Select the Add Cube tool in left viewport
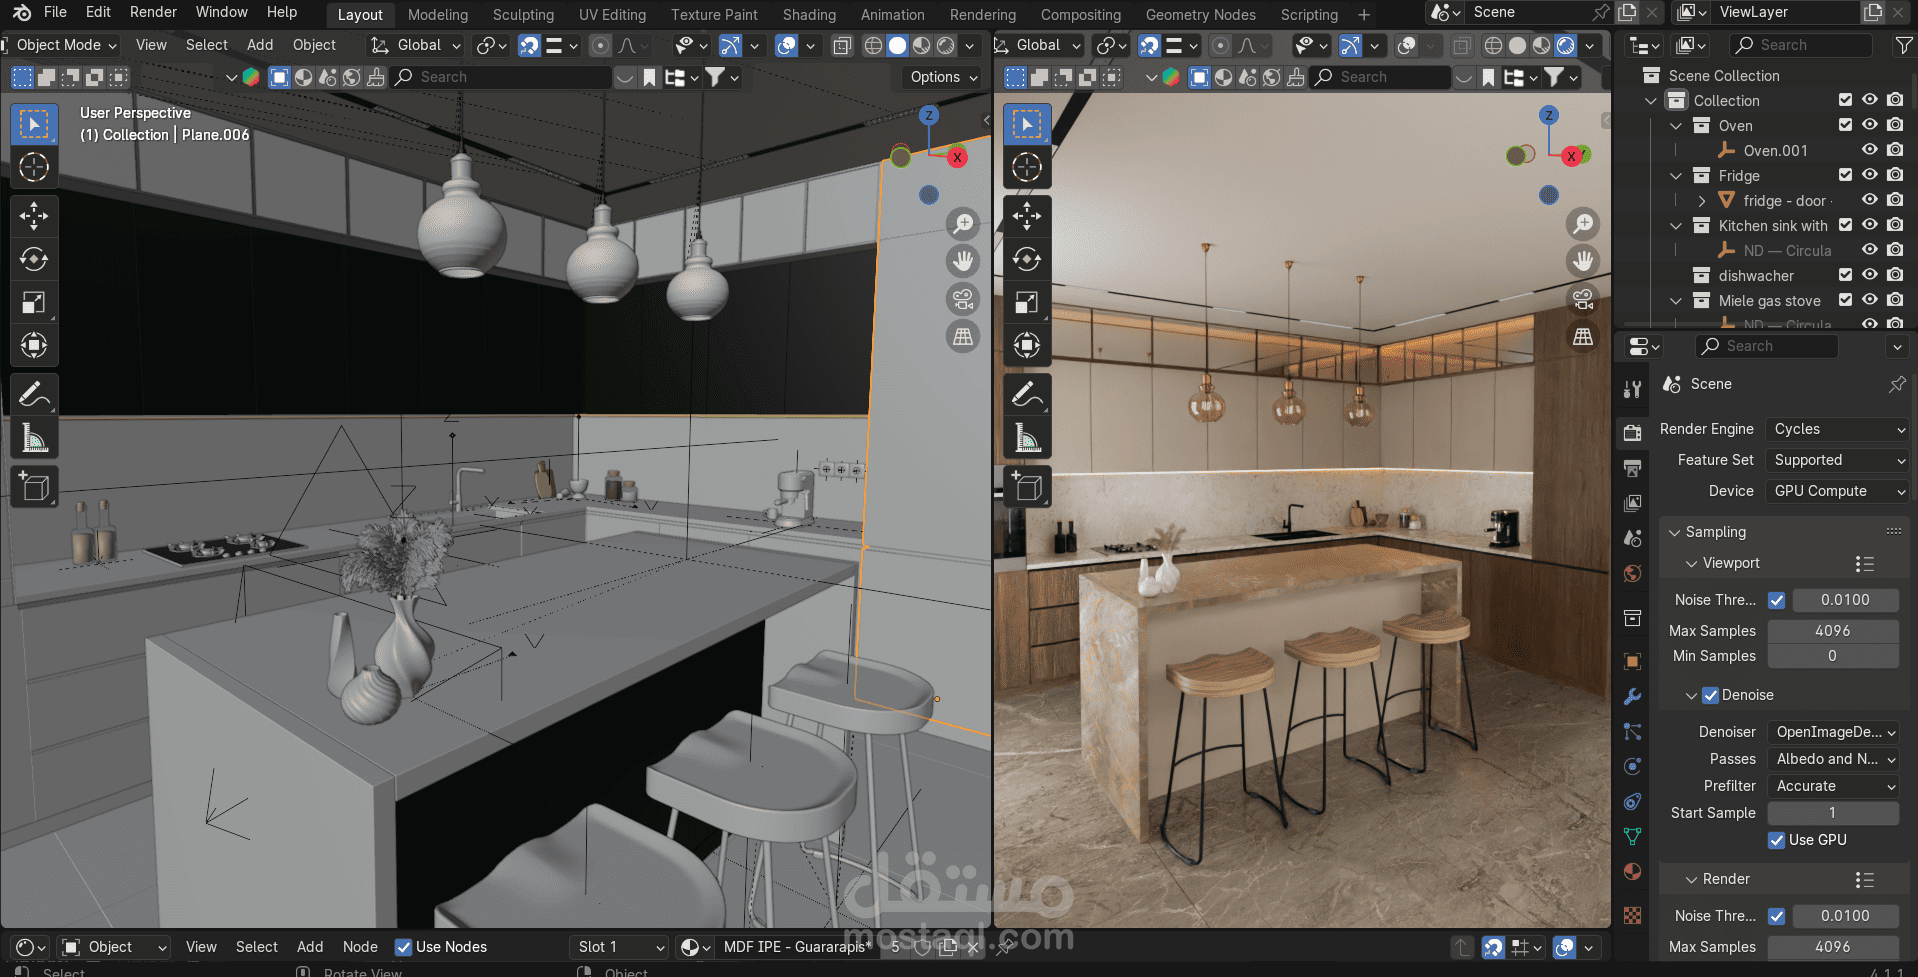The image size is (1918, 977). pyautogui.click(x=34, y=487)
